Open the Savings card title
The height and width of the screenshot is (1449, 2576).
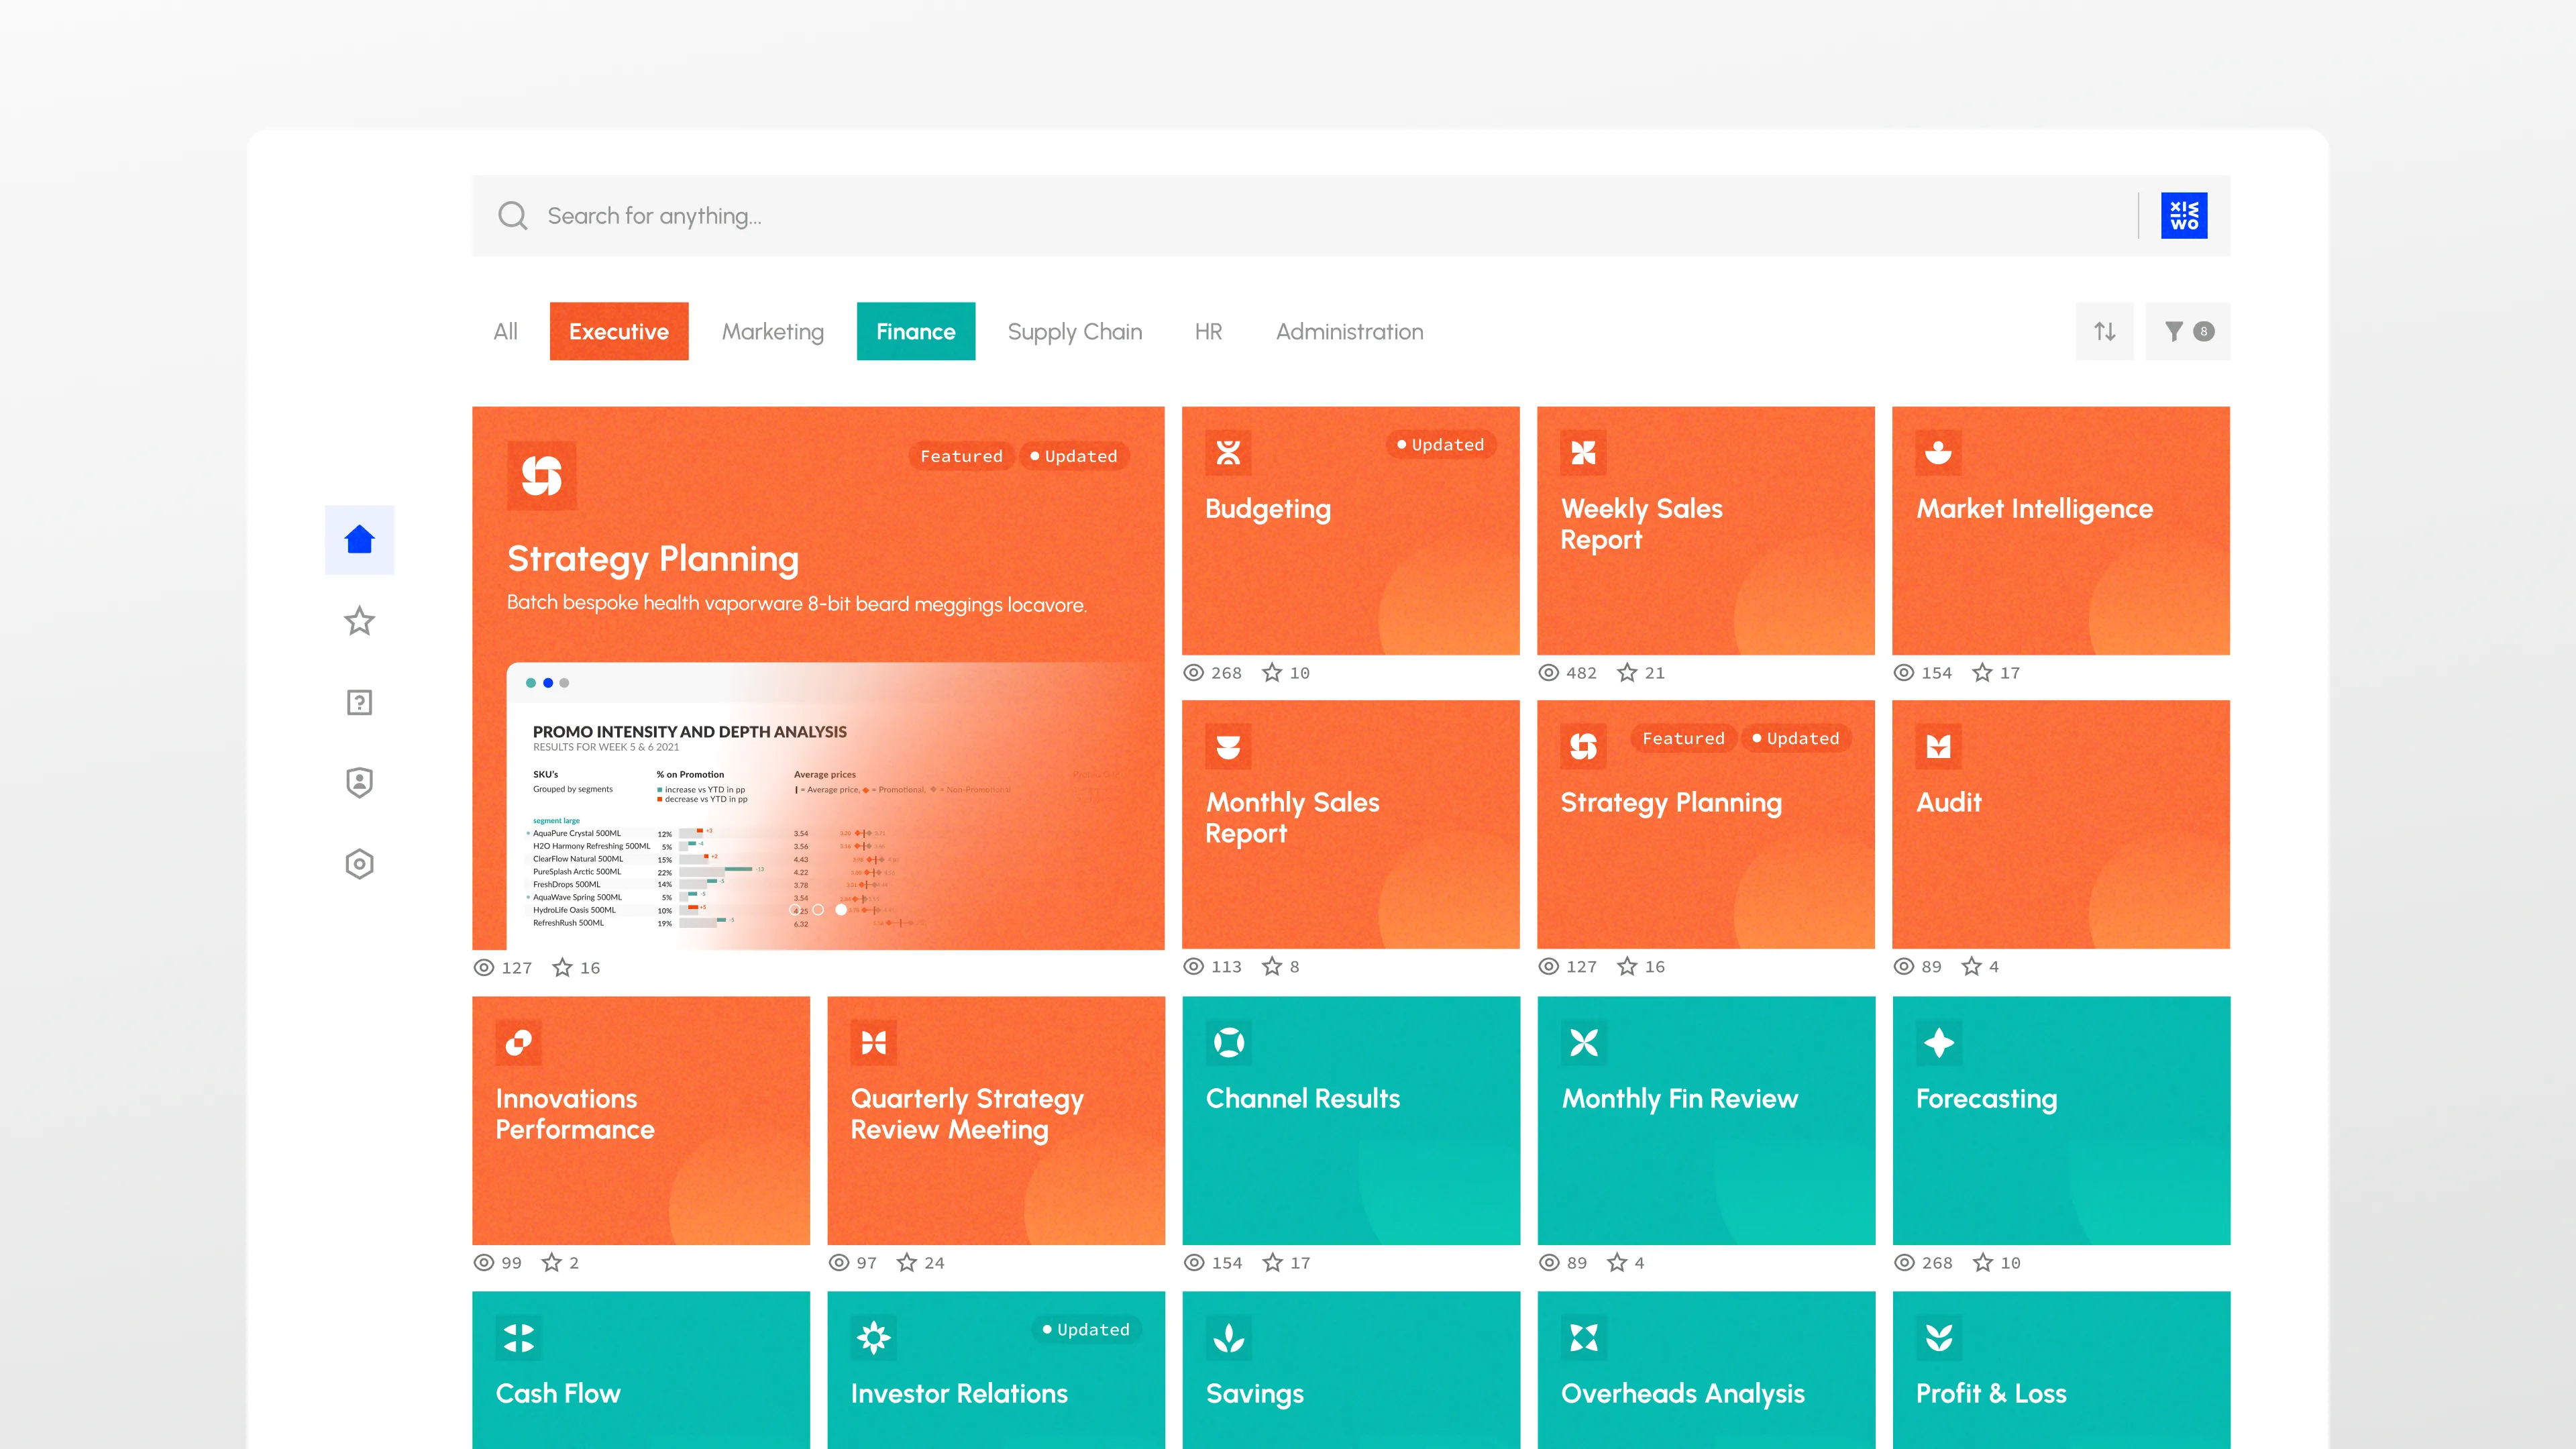(1255, 1394)
